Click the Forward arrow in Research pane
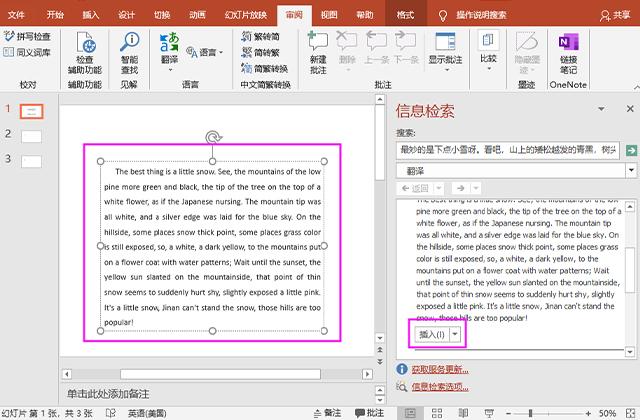 click(x=461, y=188)
